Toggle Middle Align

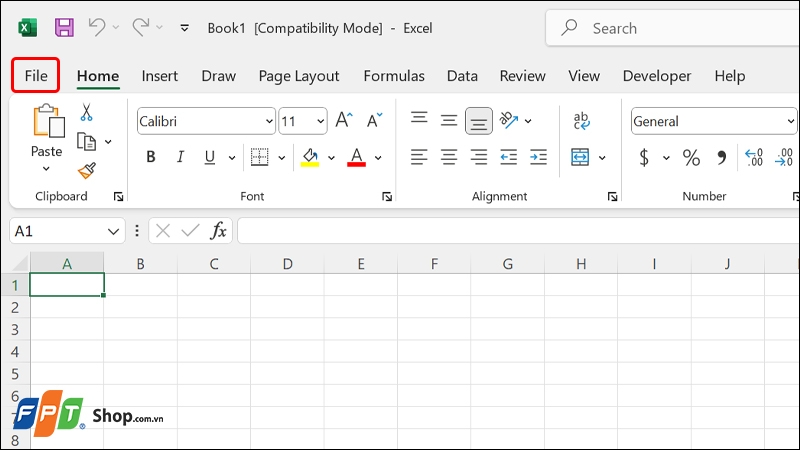tap(449, 120)
